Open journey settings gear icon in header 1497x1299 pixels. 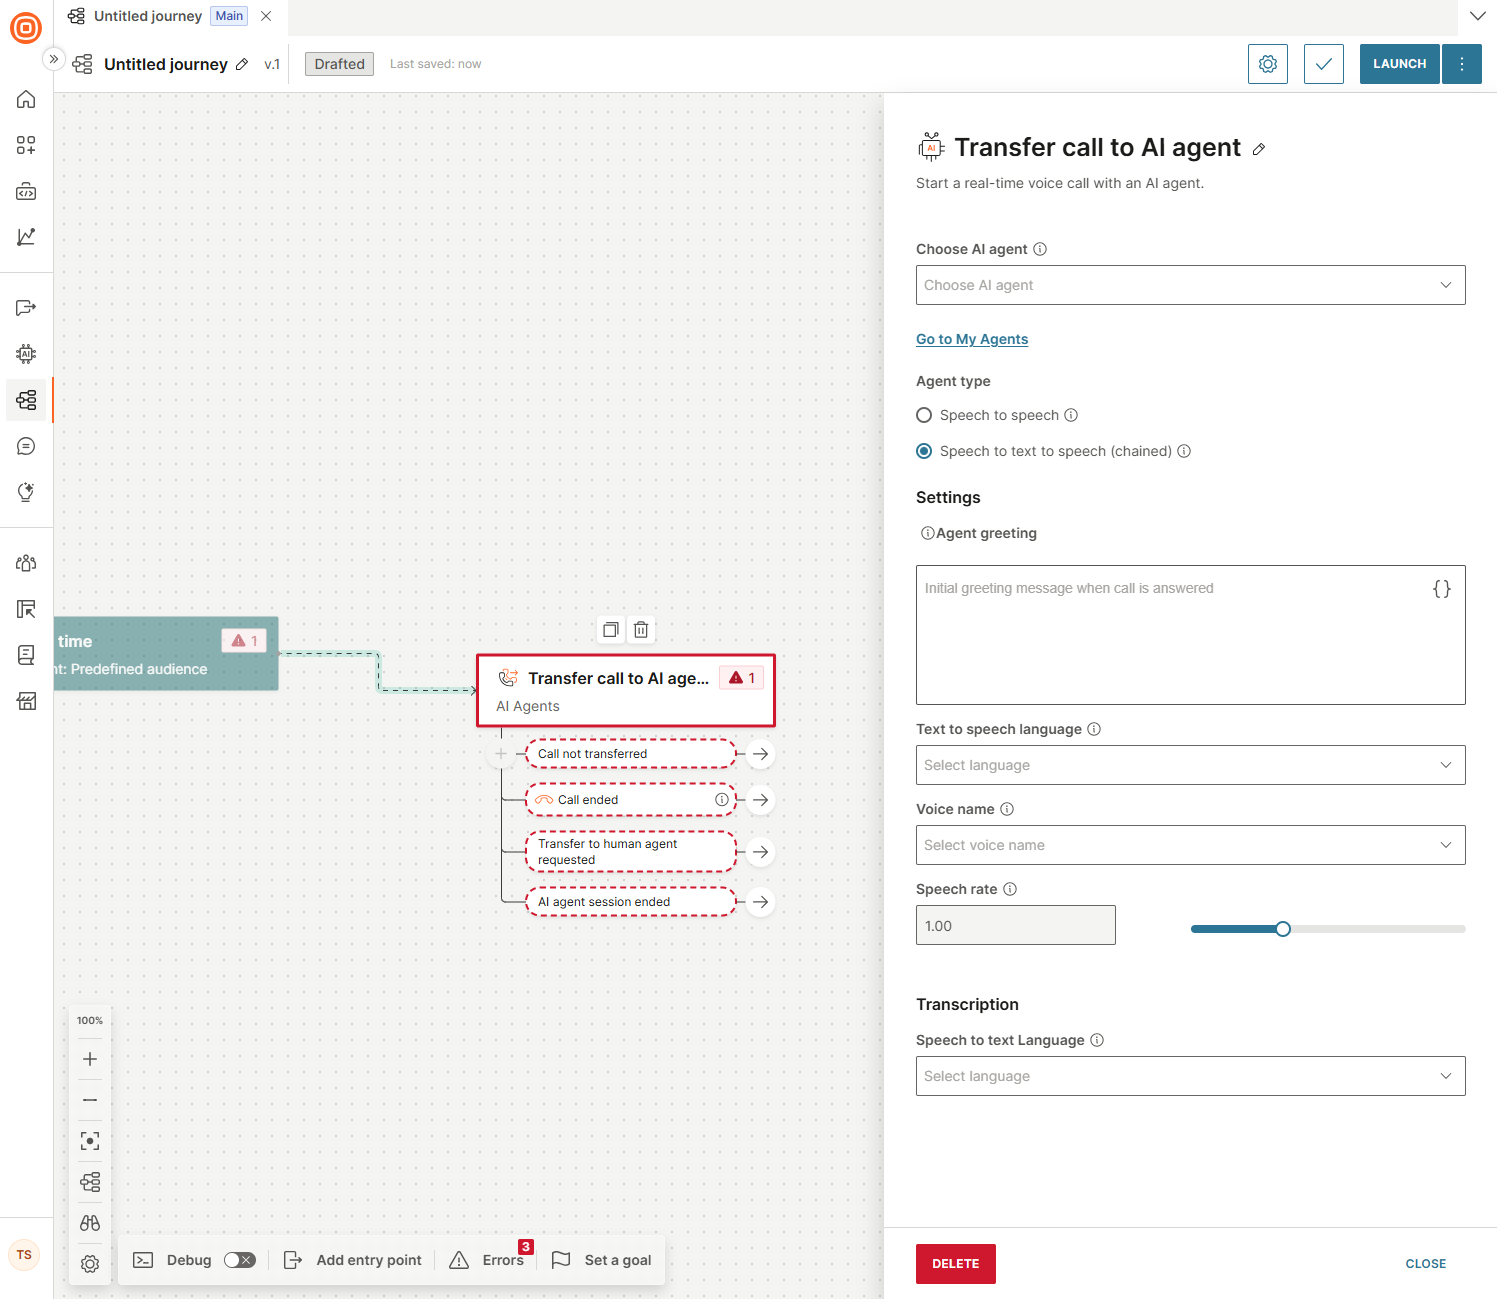coord(1267,64)
